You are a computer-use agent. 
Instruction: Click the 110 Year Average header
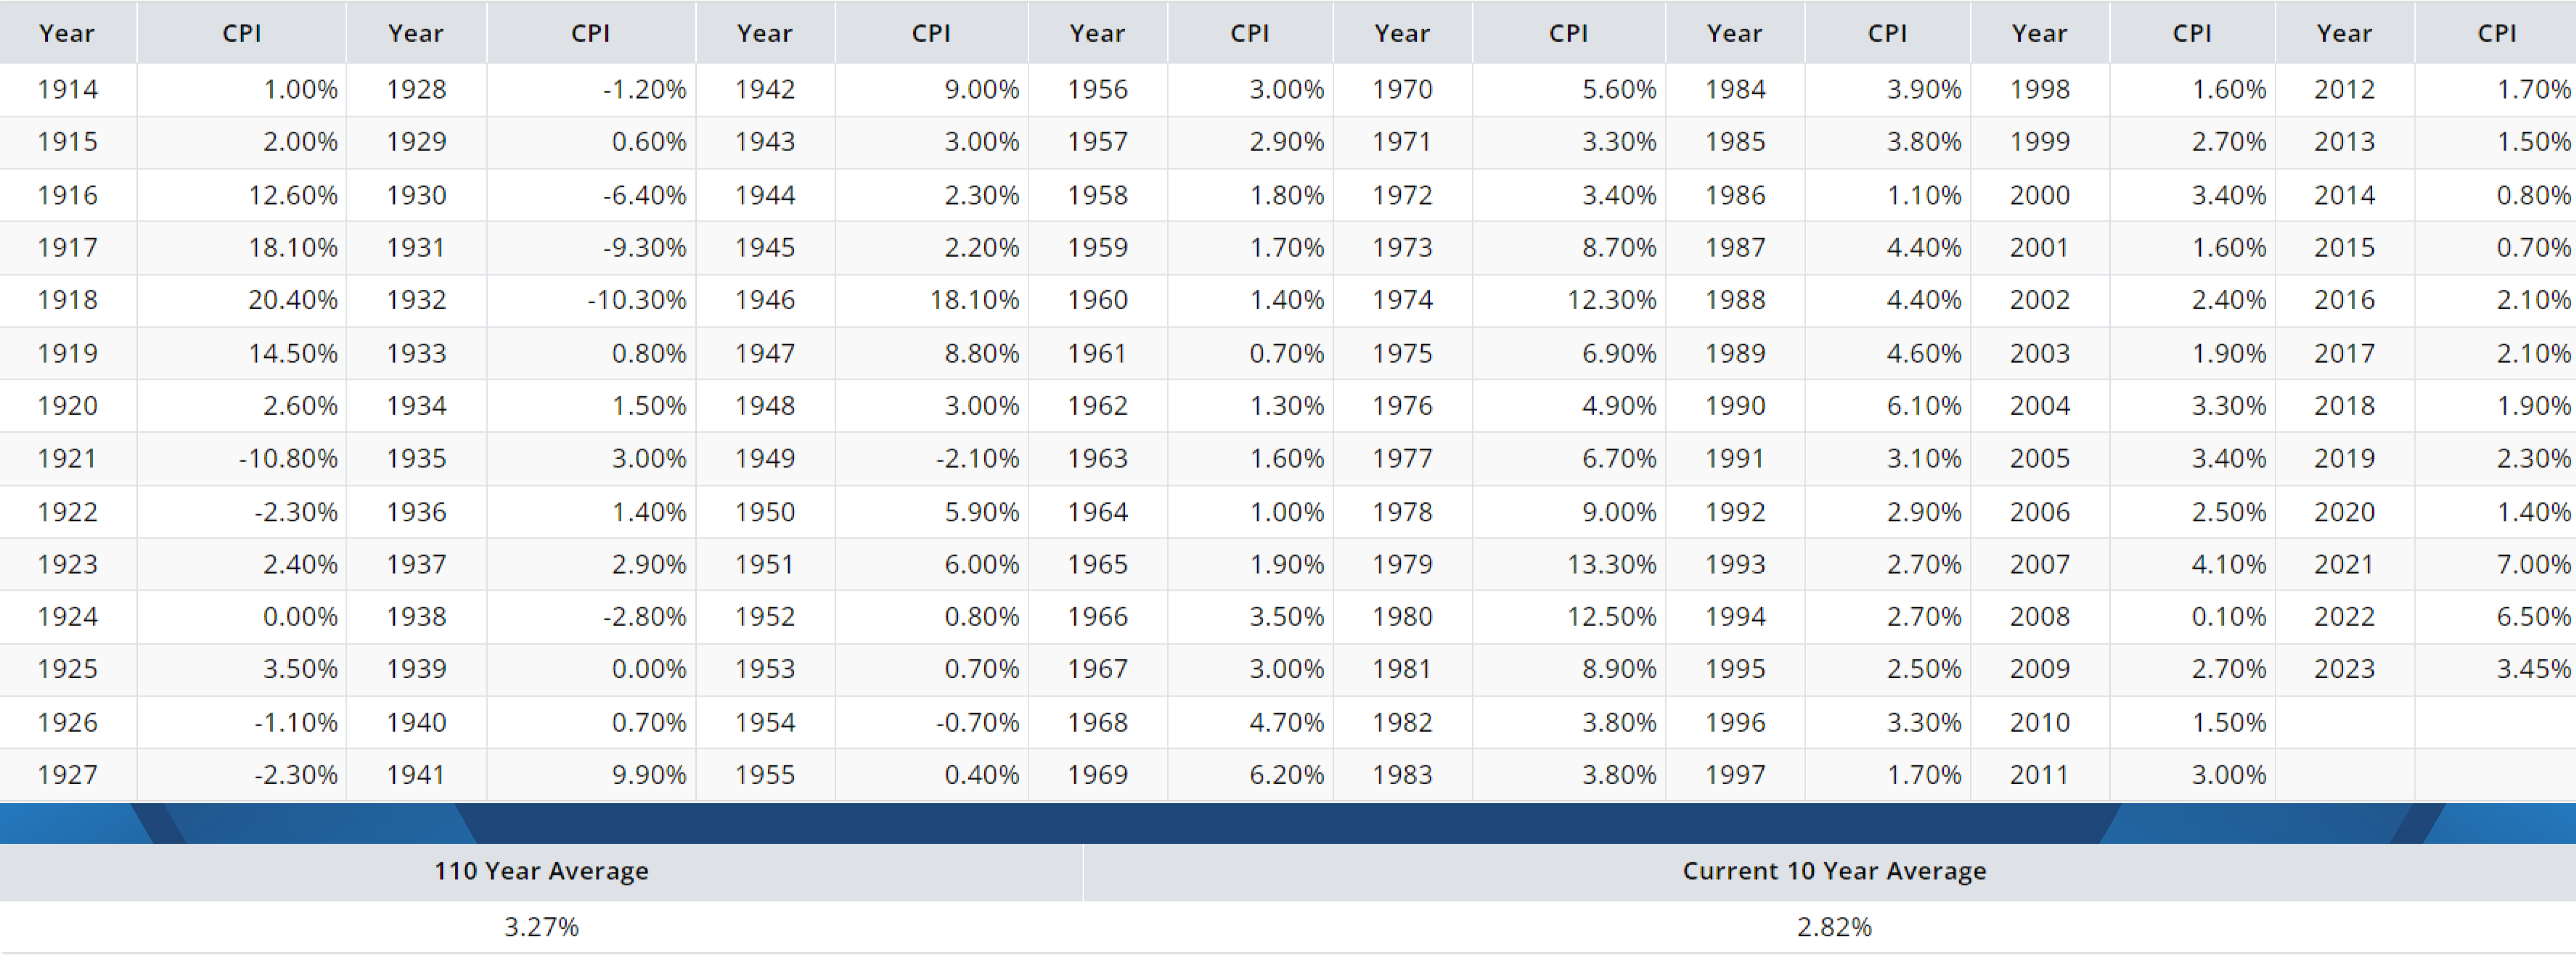point(541,871)
